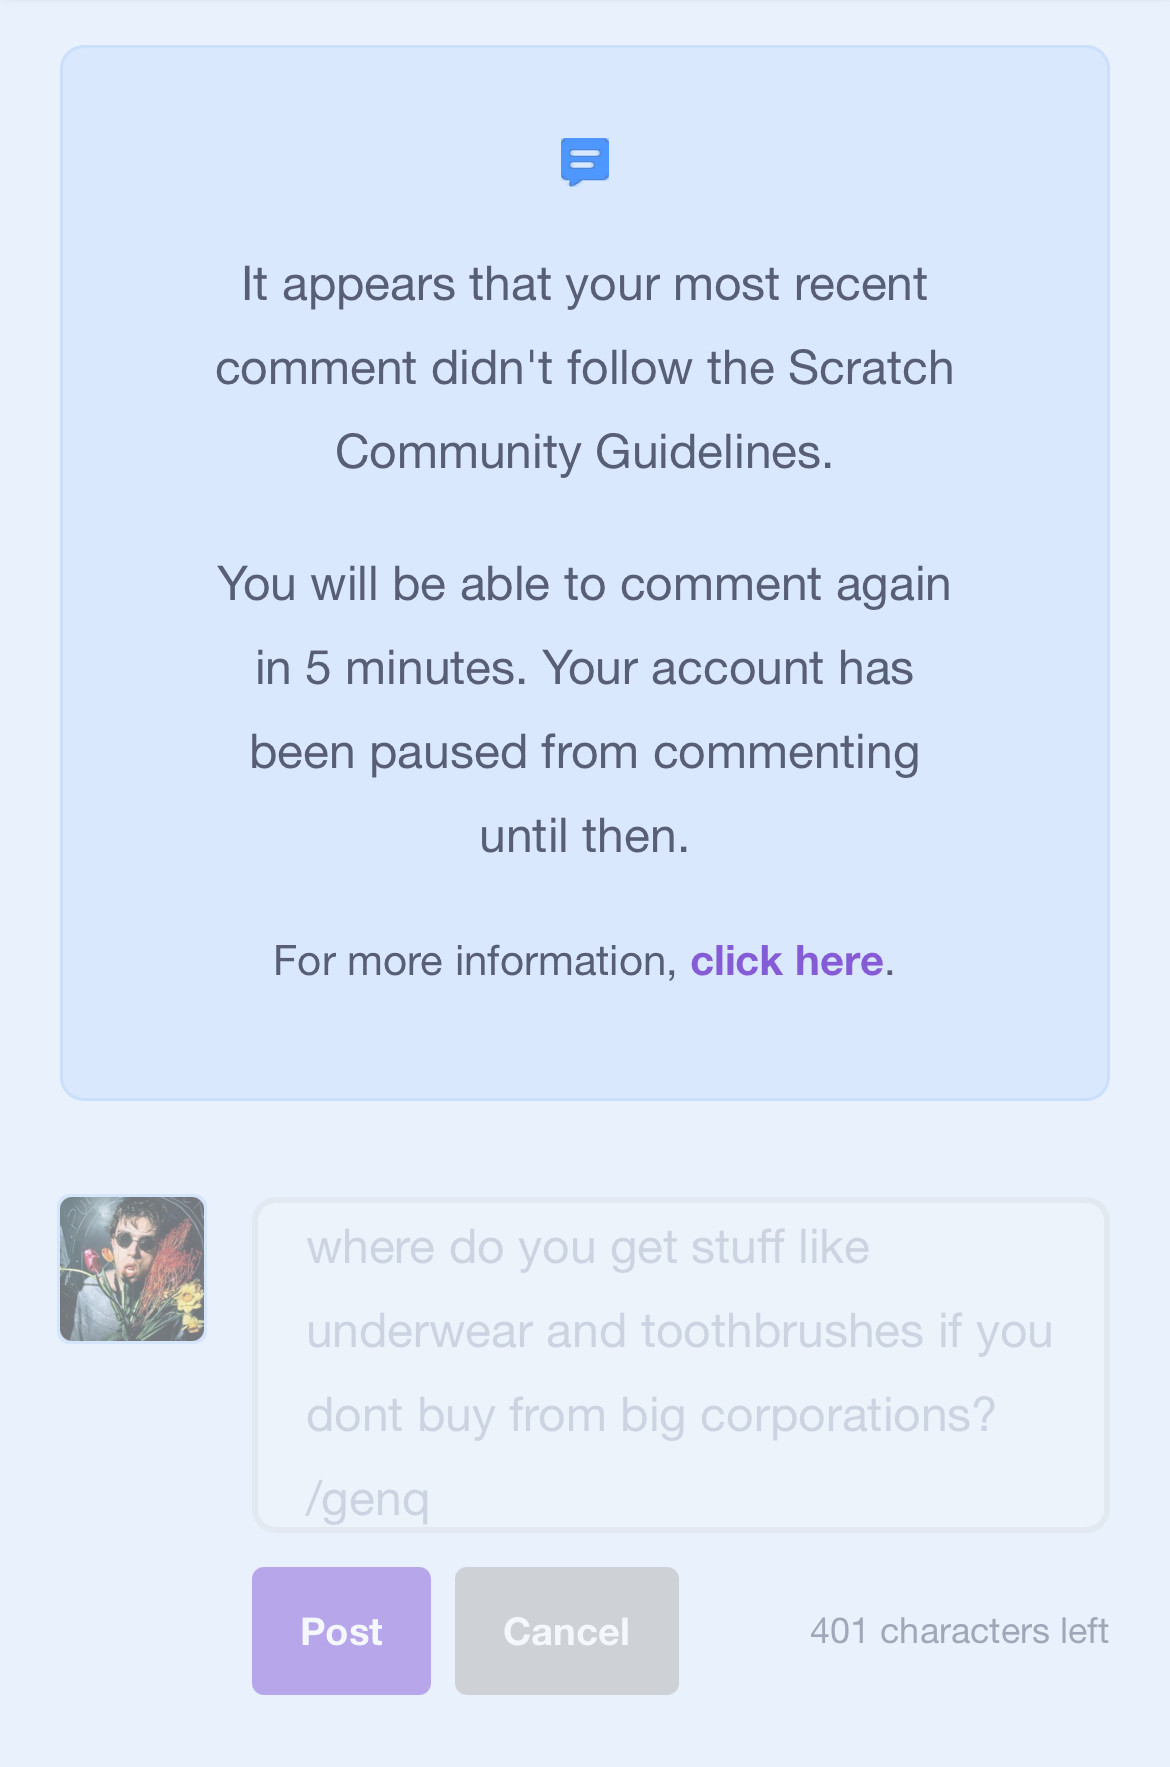Viewport: 1170px width, 1767px height.
Task: Click the user profile avatar thumbnail
Action: (x=132, y=1269)
